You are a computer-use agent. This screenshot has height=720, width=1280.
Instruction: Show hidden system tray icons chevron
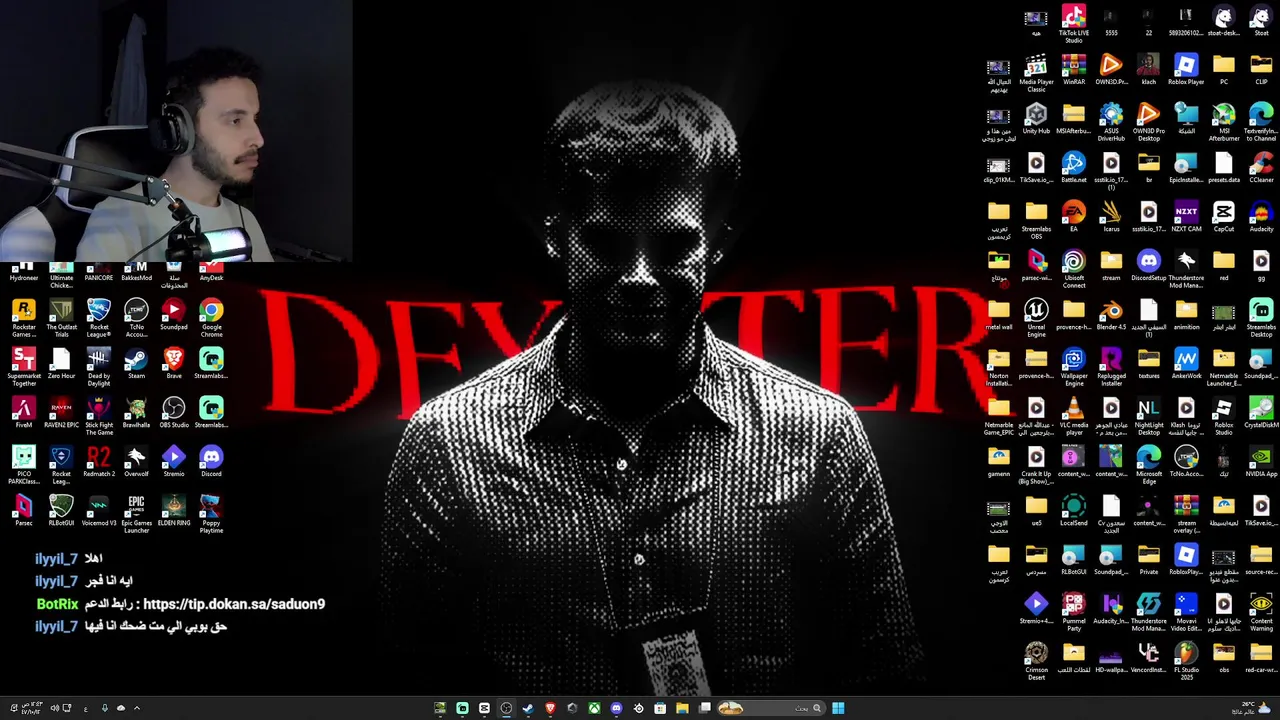click(137, 708)
